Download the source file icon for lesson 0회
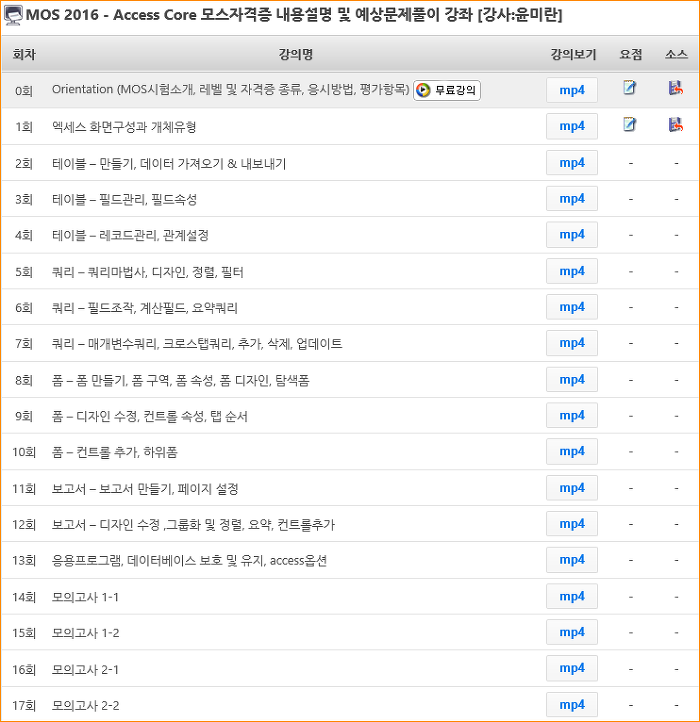This screenshot has width=700, height=722. [676, 87]
